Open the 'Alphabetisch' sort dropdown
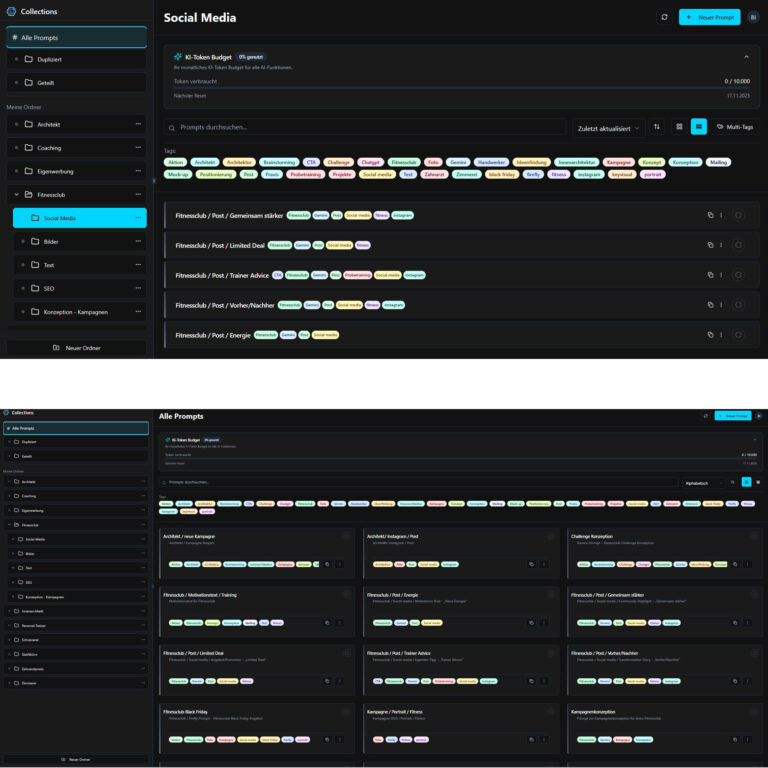 704,482
